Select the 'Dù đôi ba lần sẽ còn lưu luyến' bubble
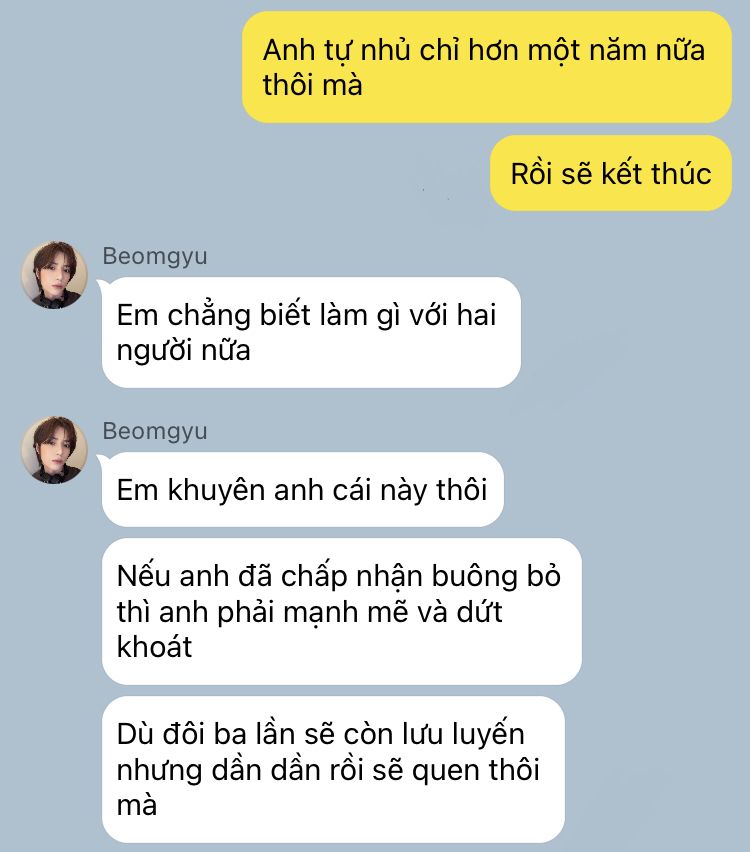 [x=333, y=769]
